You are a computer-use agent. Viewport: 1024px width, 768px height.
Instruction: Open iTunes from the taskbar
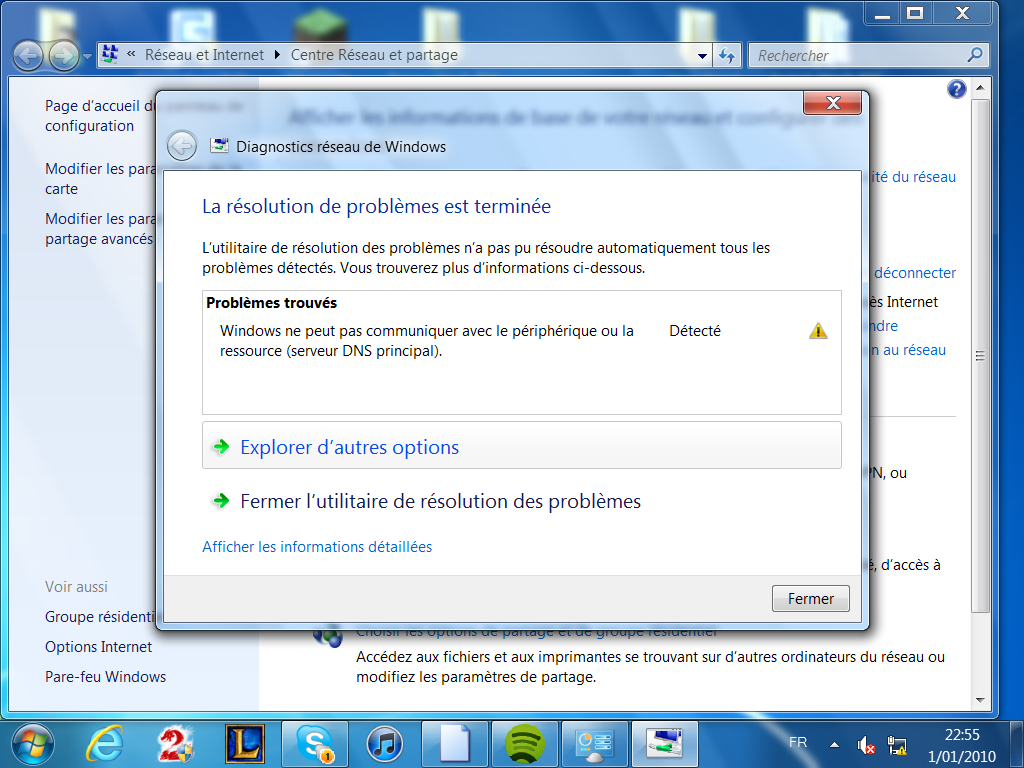385,744
